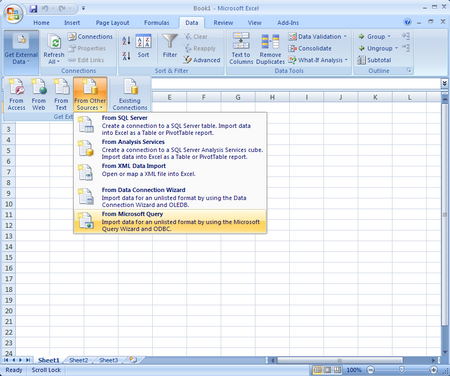Open the What-If Analysis dropdown
Viewport: 450px width, 376px height.
tap(318, 60)
